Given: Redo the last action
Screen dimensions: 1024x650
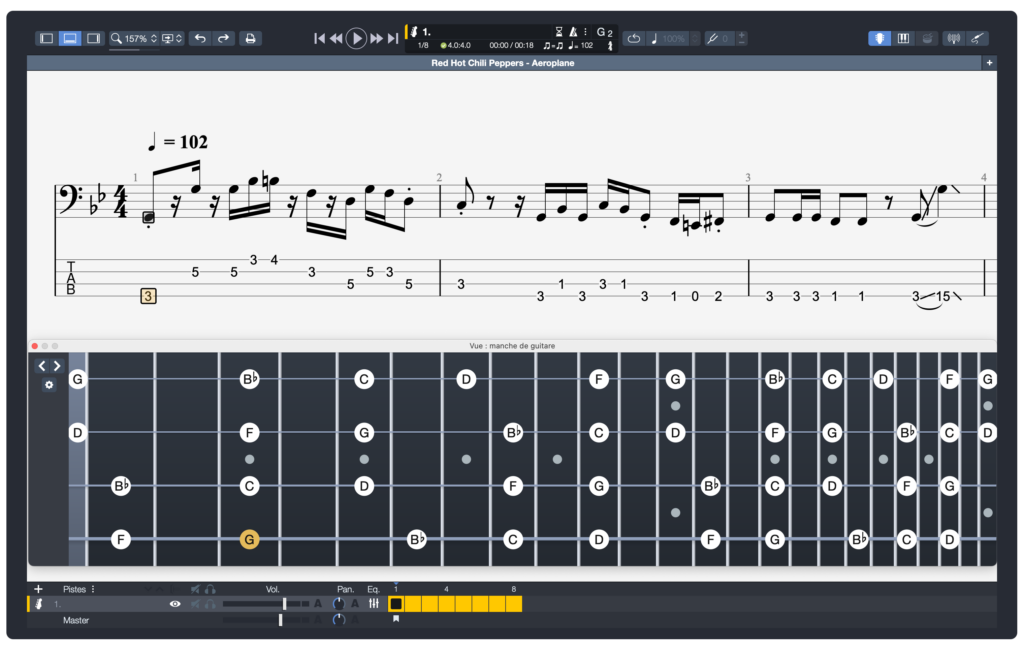Looking at the screenshot, I should (x=223, y=39).
